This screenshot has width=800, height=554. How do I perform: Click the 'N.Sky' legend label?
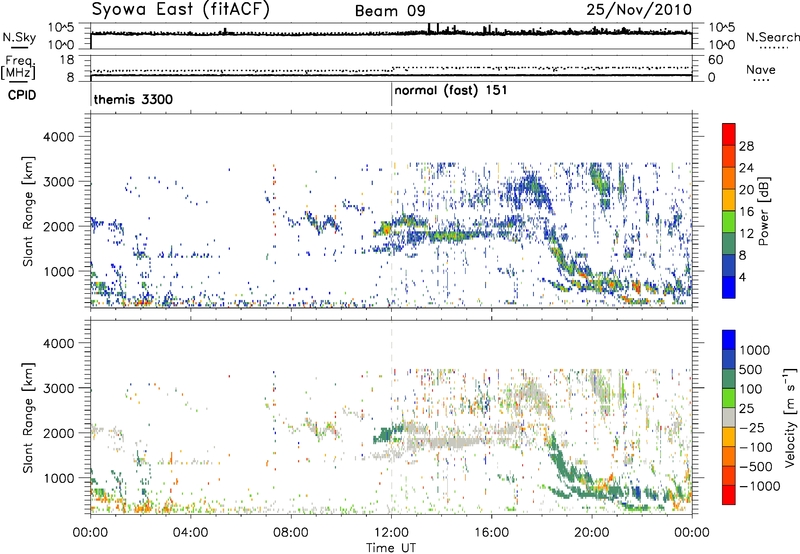pyautogui.click(x=19, y=37)
